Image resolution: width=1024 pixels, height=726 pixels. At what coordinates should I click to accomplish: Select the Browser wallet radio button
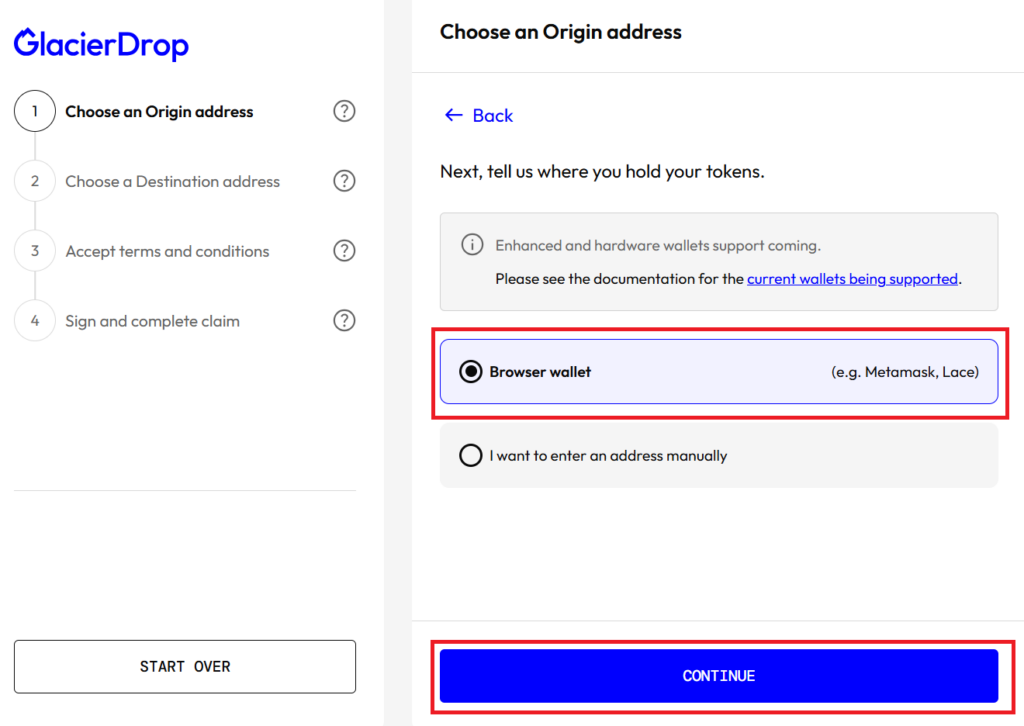[470, 371]
